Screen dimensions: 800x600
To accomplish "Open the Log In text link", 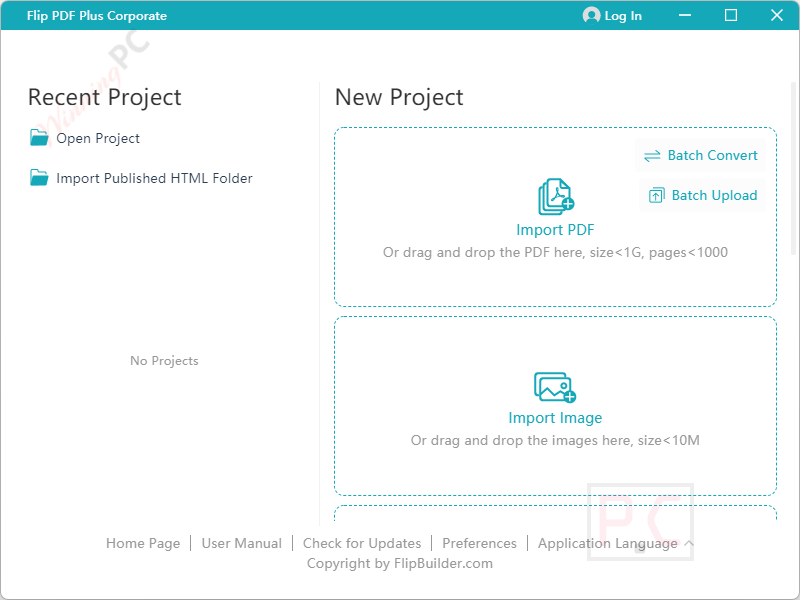I will [x=623, y=16].
